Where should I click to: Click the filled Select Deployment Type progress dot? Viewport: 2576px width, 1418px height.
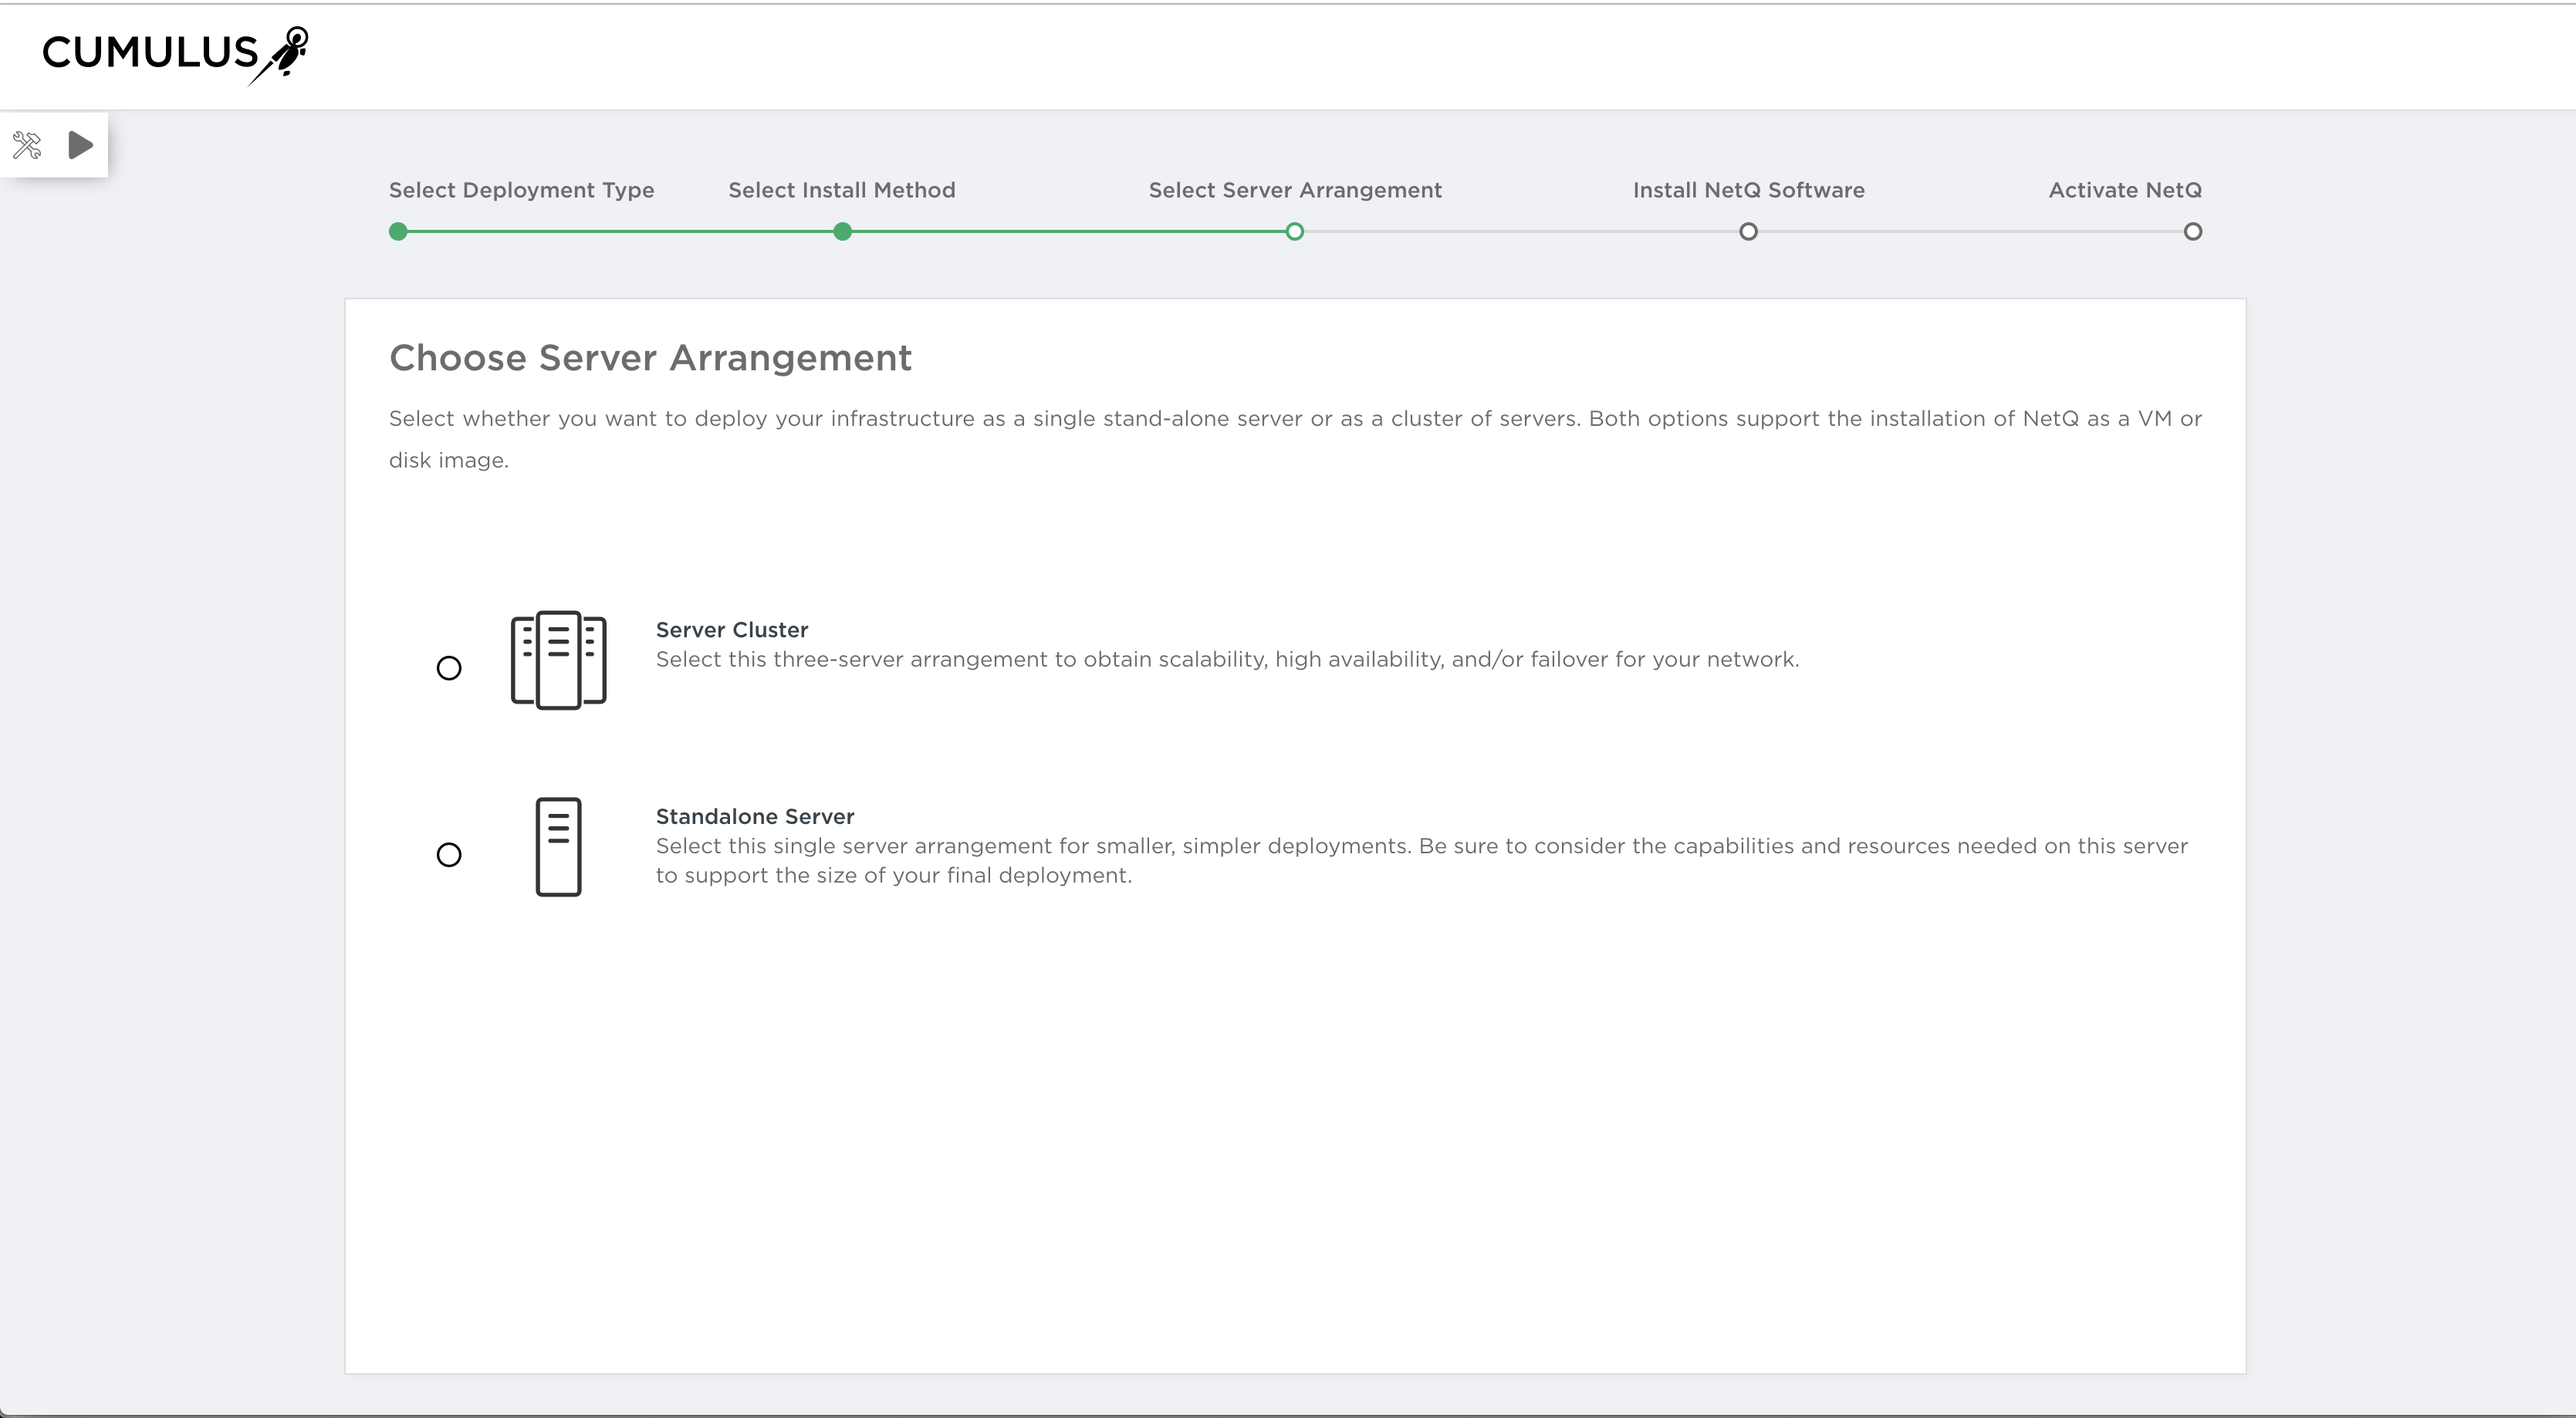click(397, 231)
